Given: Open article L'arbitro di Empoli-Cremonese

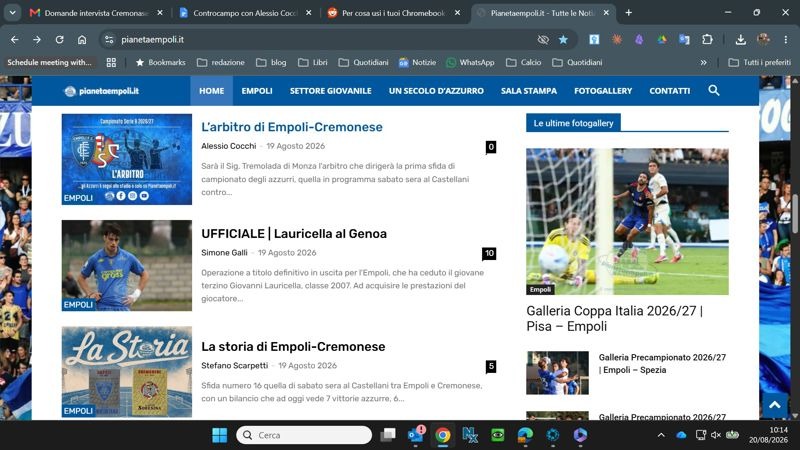Looking at the screenshot, I should click(292, 127).
